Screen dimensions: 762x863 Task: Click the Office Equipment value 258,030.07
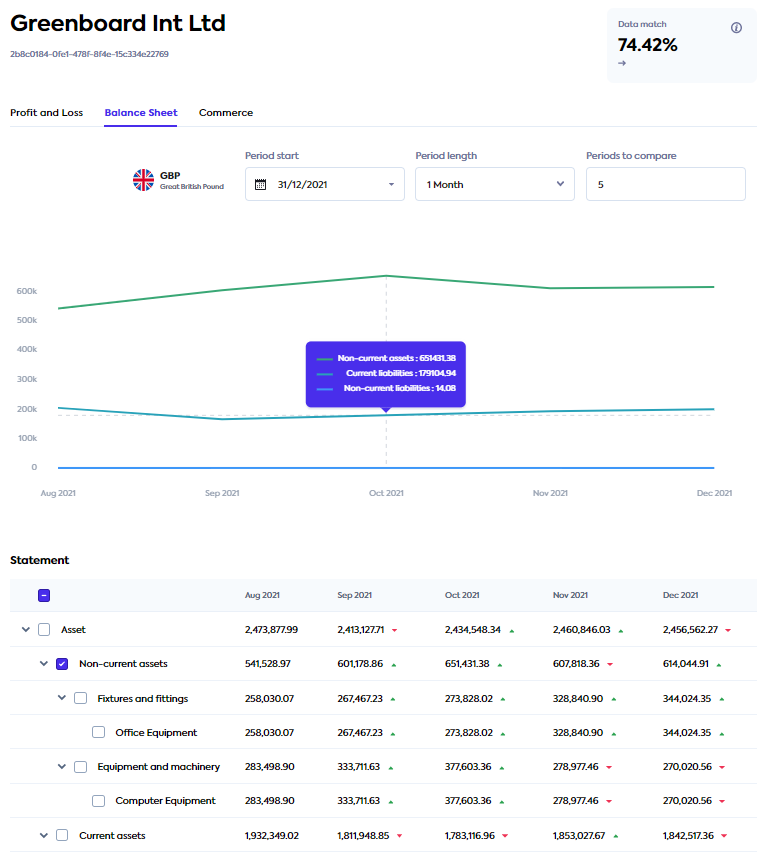tap(269, 733)
